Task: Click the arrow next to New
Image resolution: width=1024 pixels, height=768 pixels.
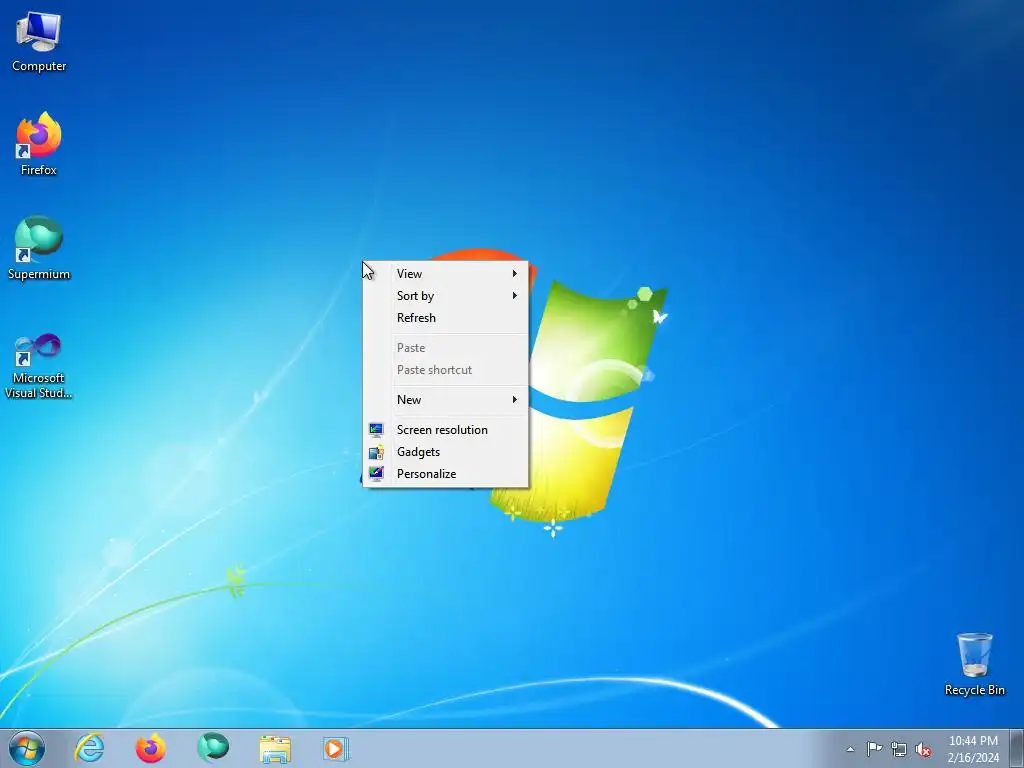Action: tap(515, 400)
